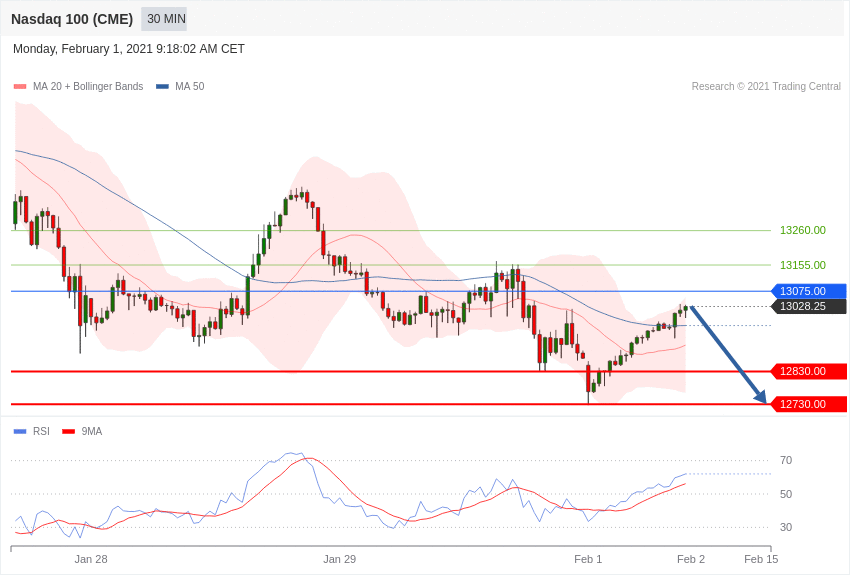Viewport: 850px width, 576px height.
Task: Click the blue 13075.00 pivot price tag
Action: (809, 291)
